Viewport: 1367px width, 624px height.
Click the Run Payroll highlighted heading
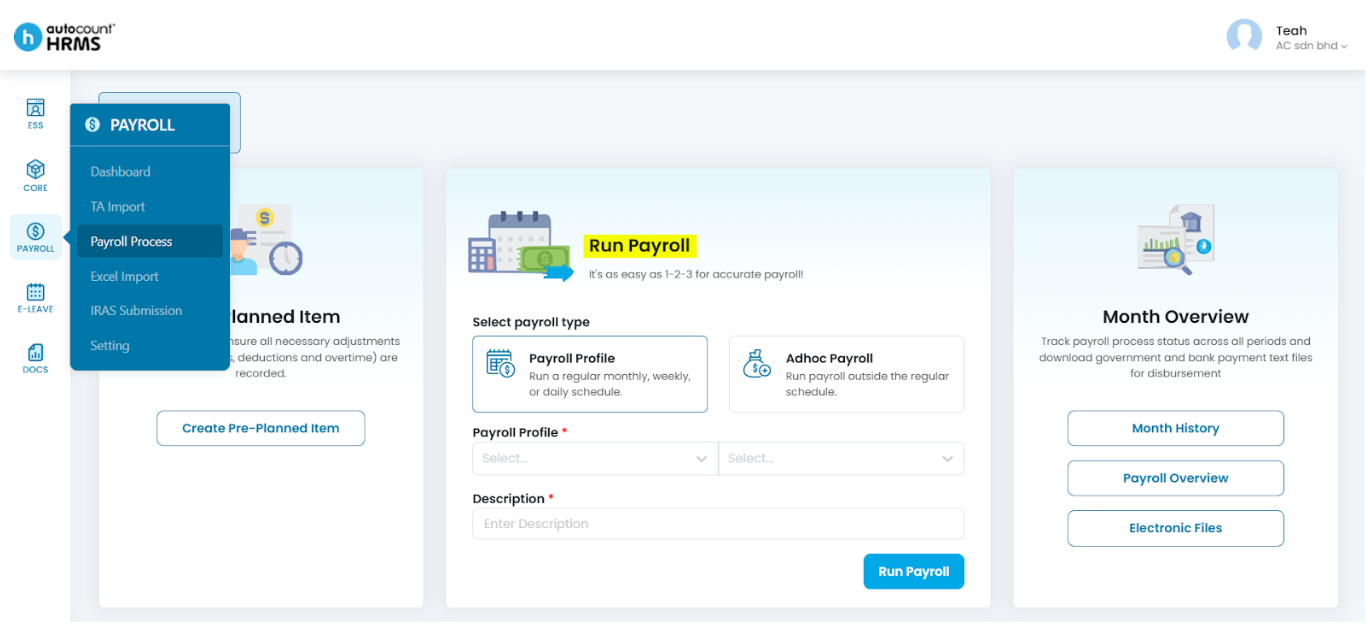640,246
